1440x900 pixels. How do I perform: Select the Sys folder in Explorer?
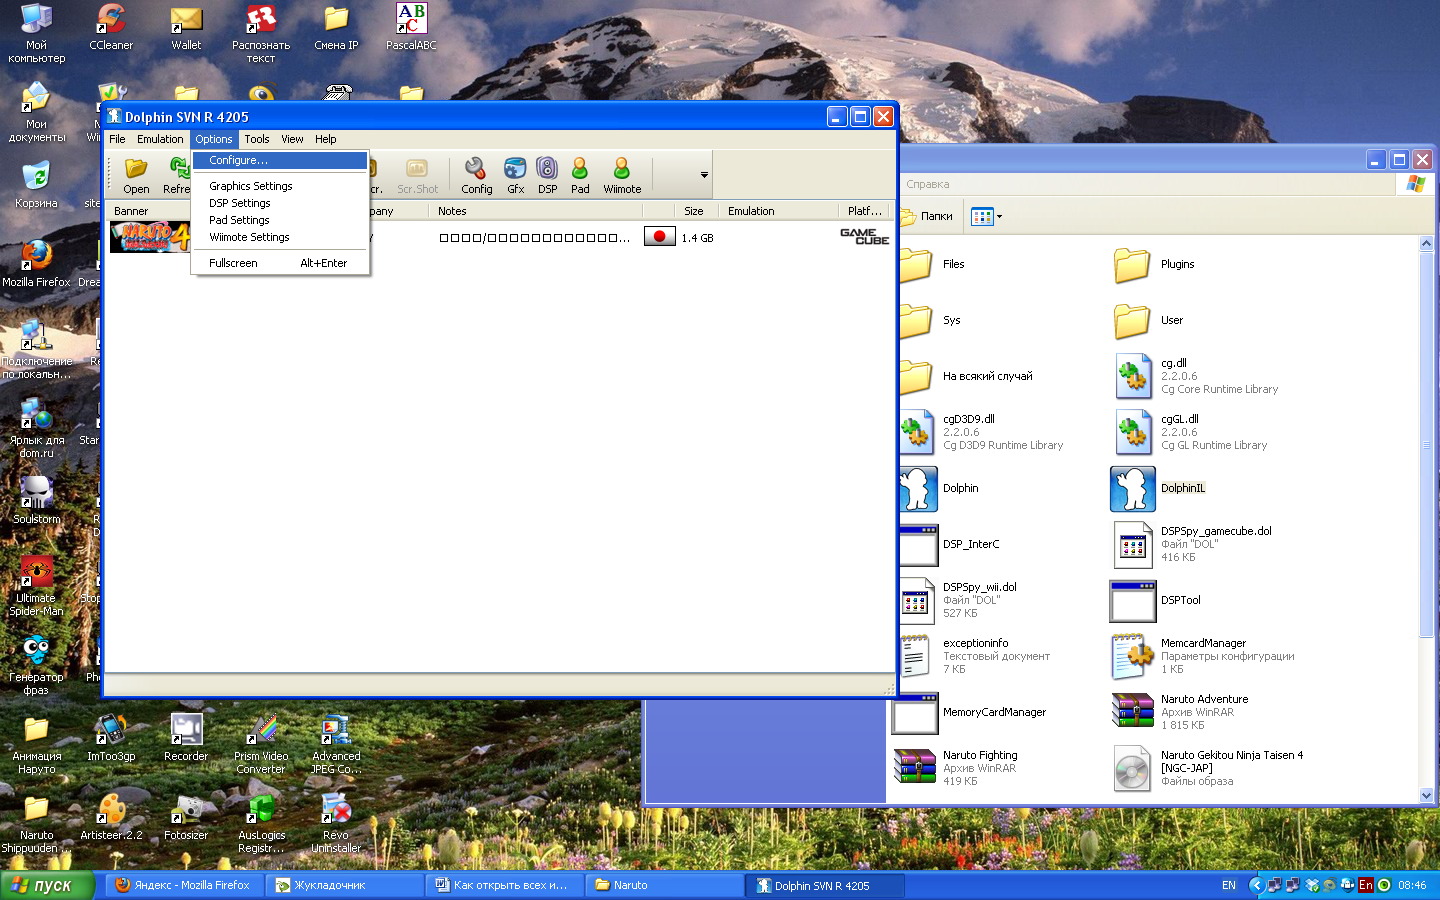(x=929, y=320)
